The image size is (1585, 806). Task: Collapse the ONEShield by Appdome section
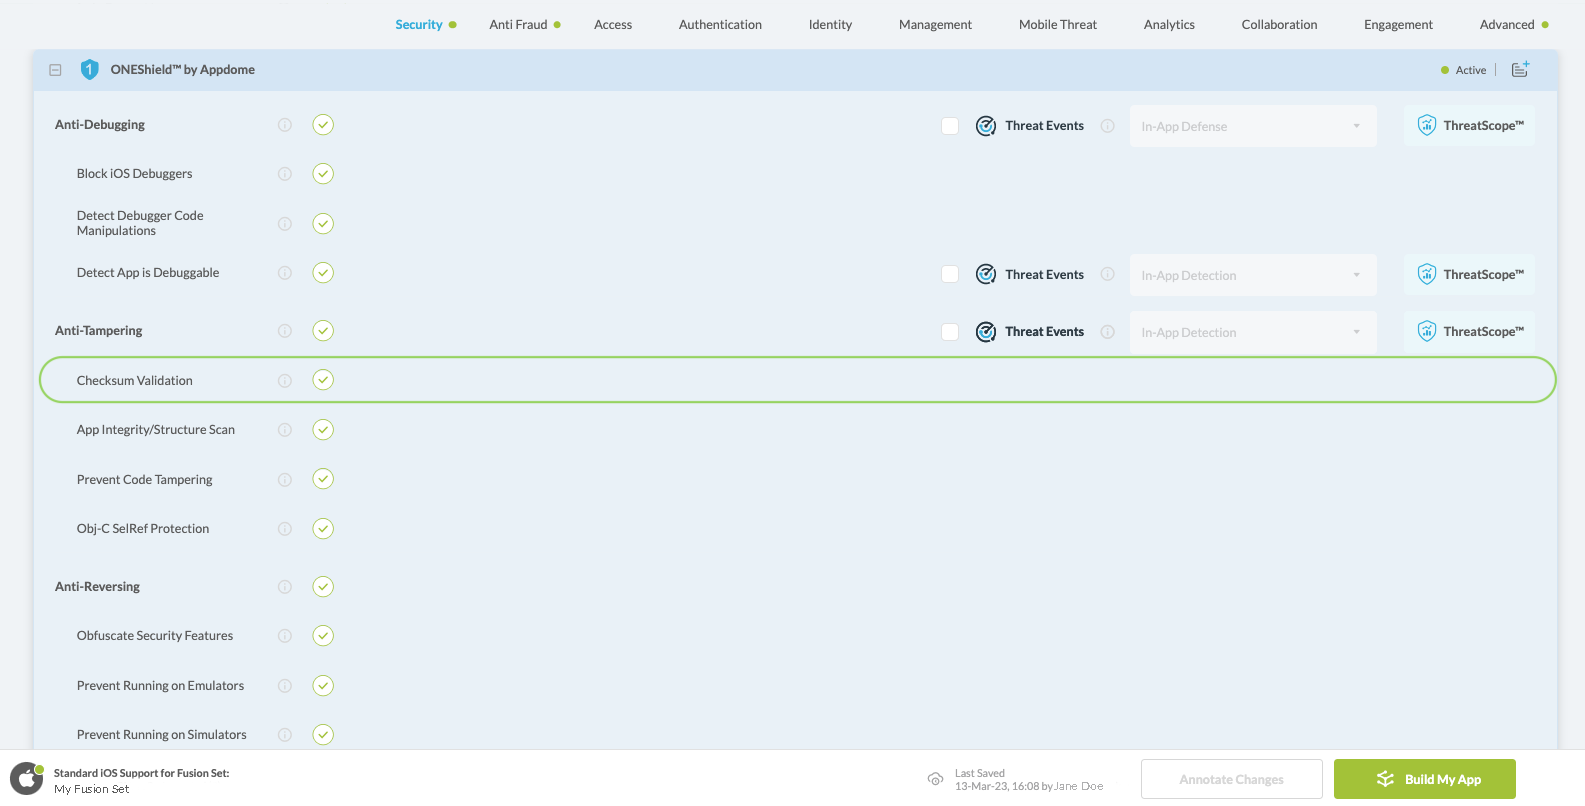tap(56, 70)
